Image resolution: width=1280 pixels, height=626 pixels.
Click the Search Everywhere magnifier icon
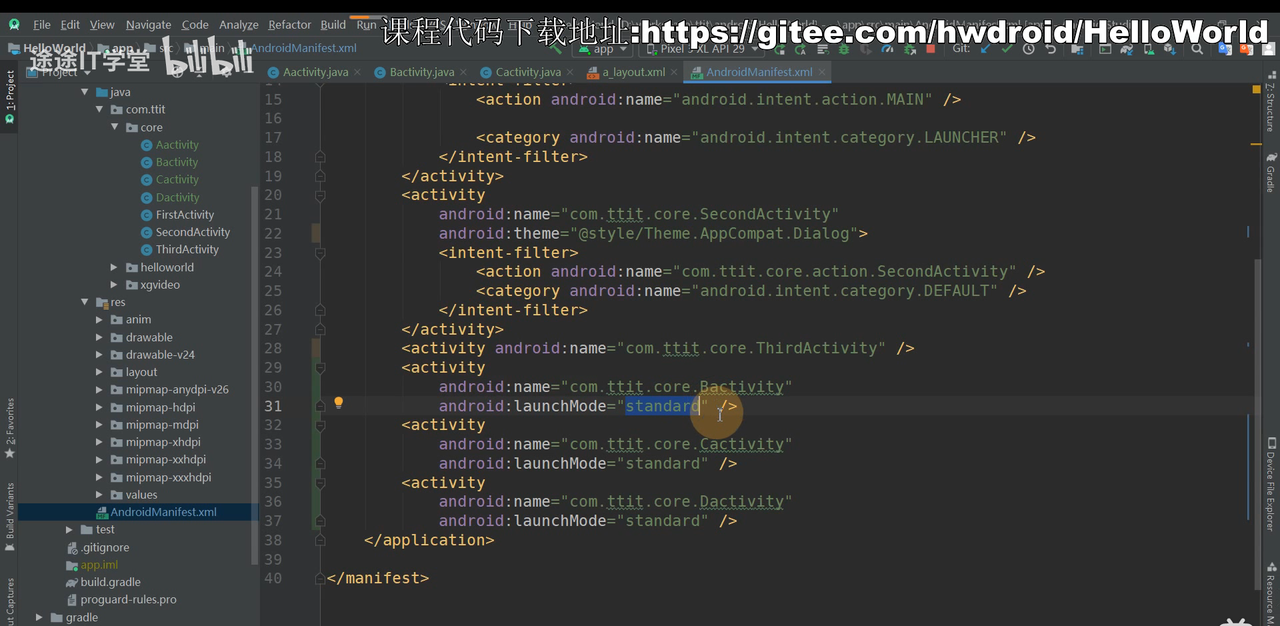click(1197, 48)
